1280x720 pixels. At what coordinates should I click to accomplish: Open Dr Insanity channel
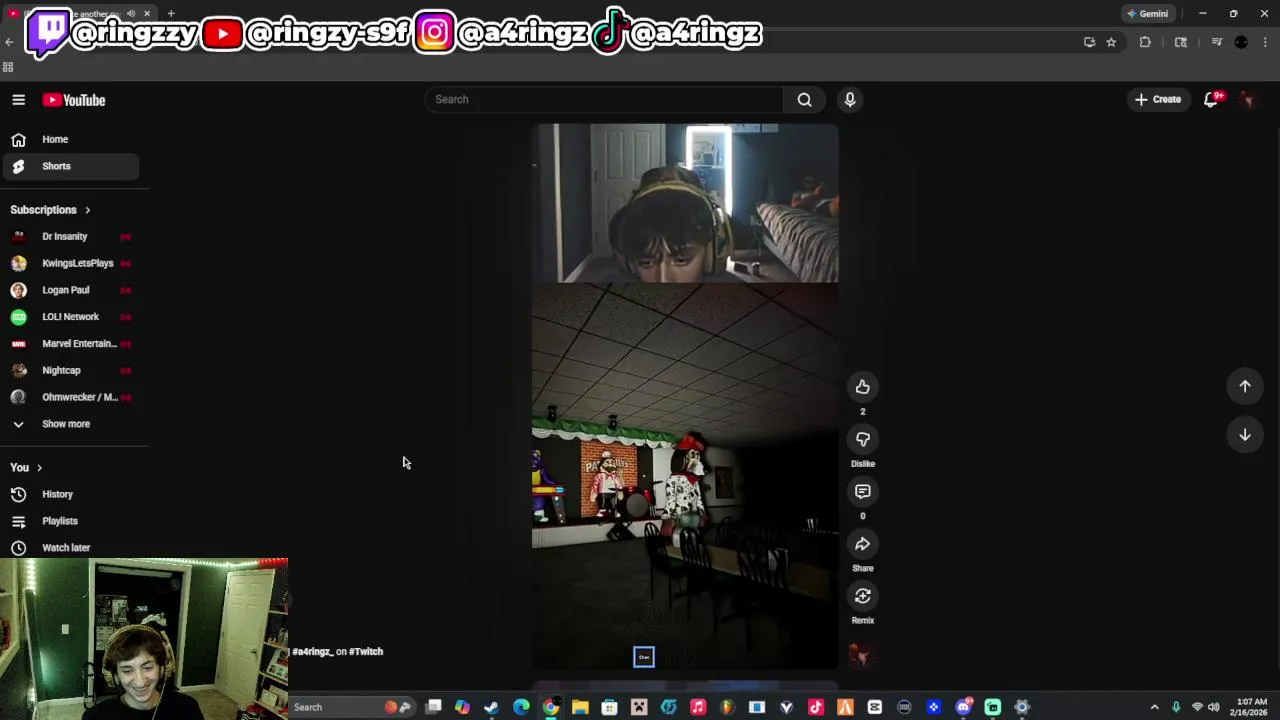click(70, 236)
